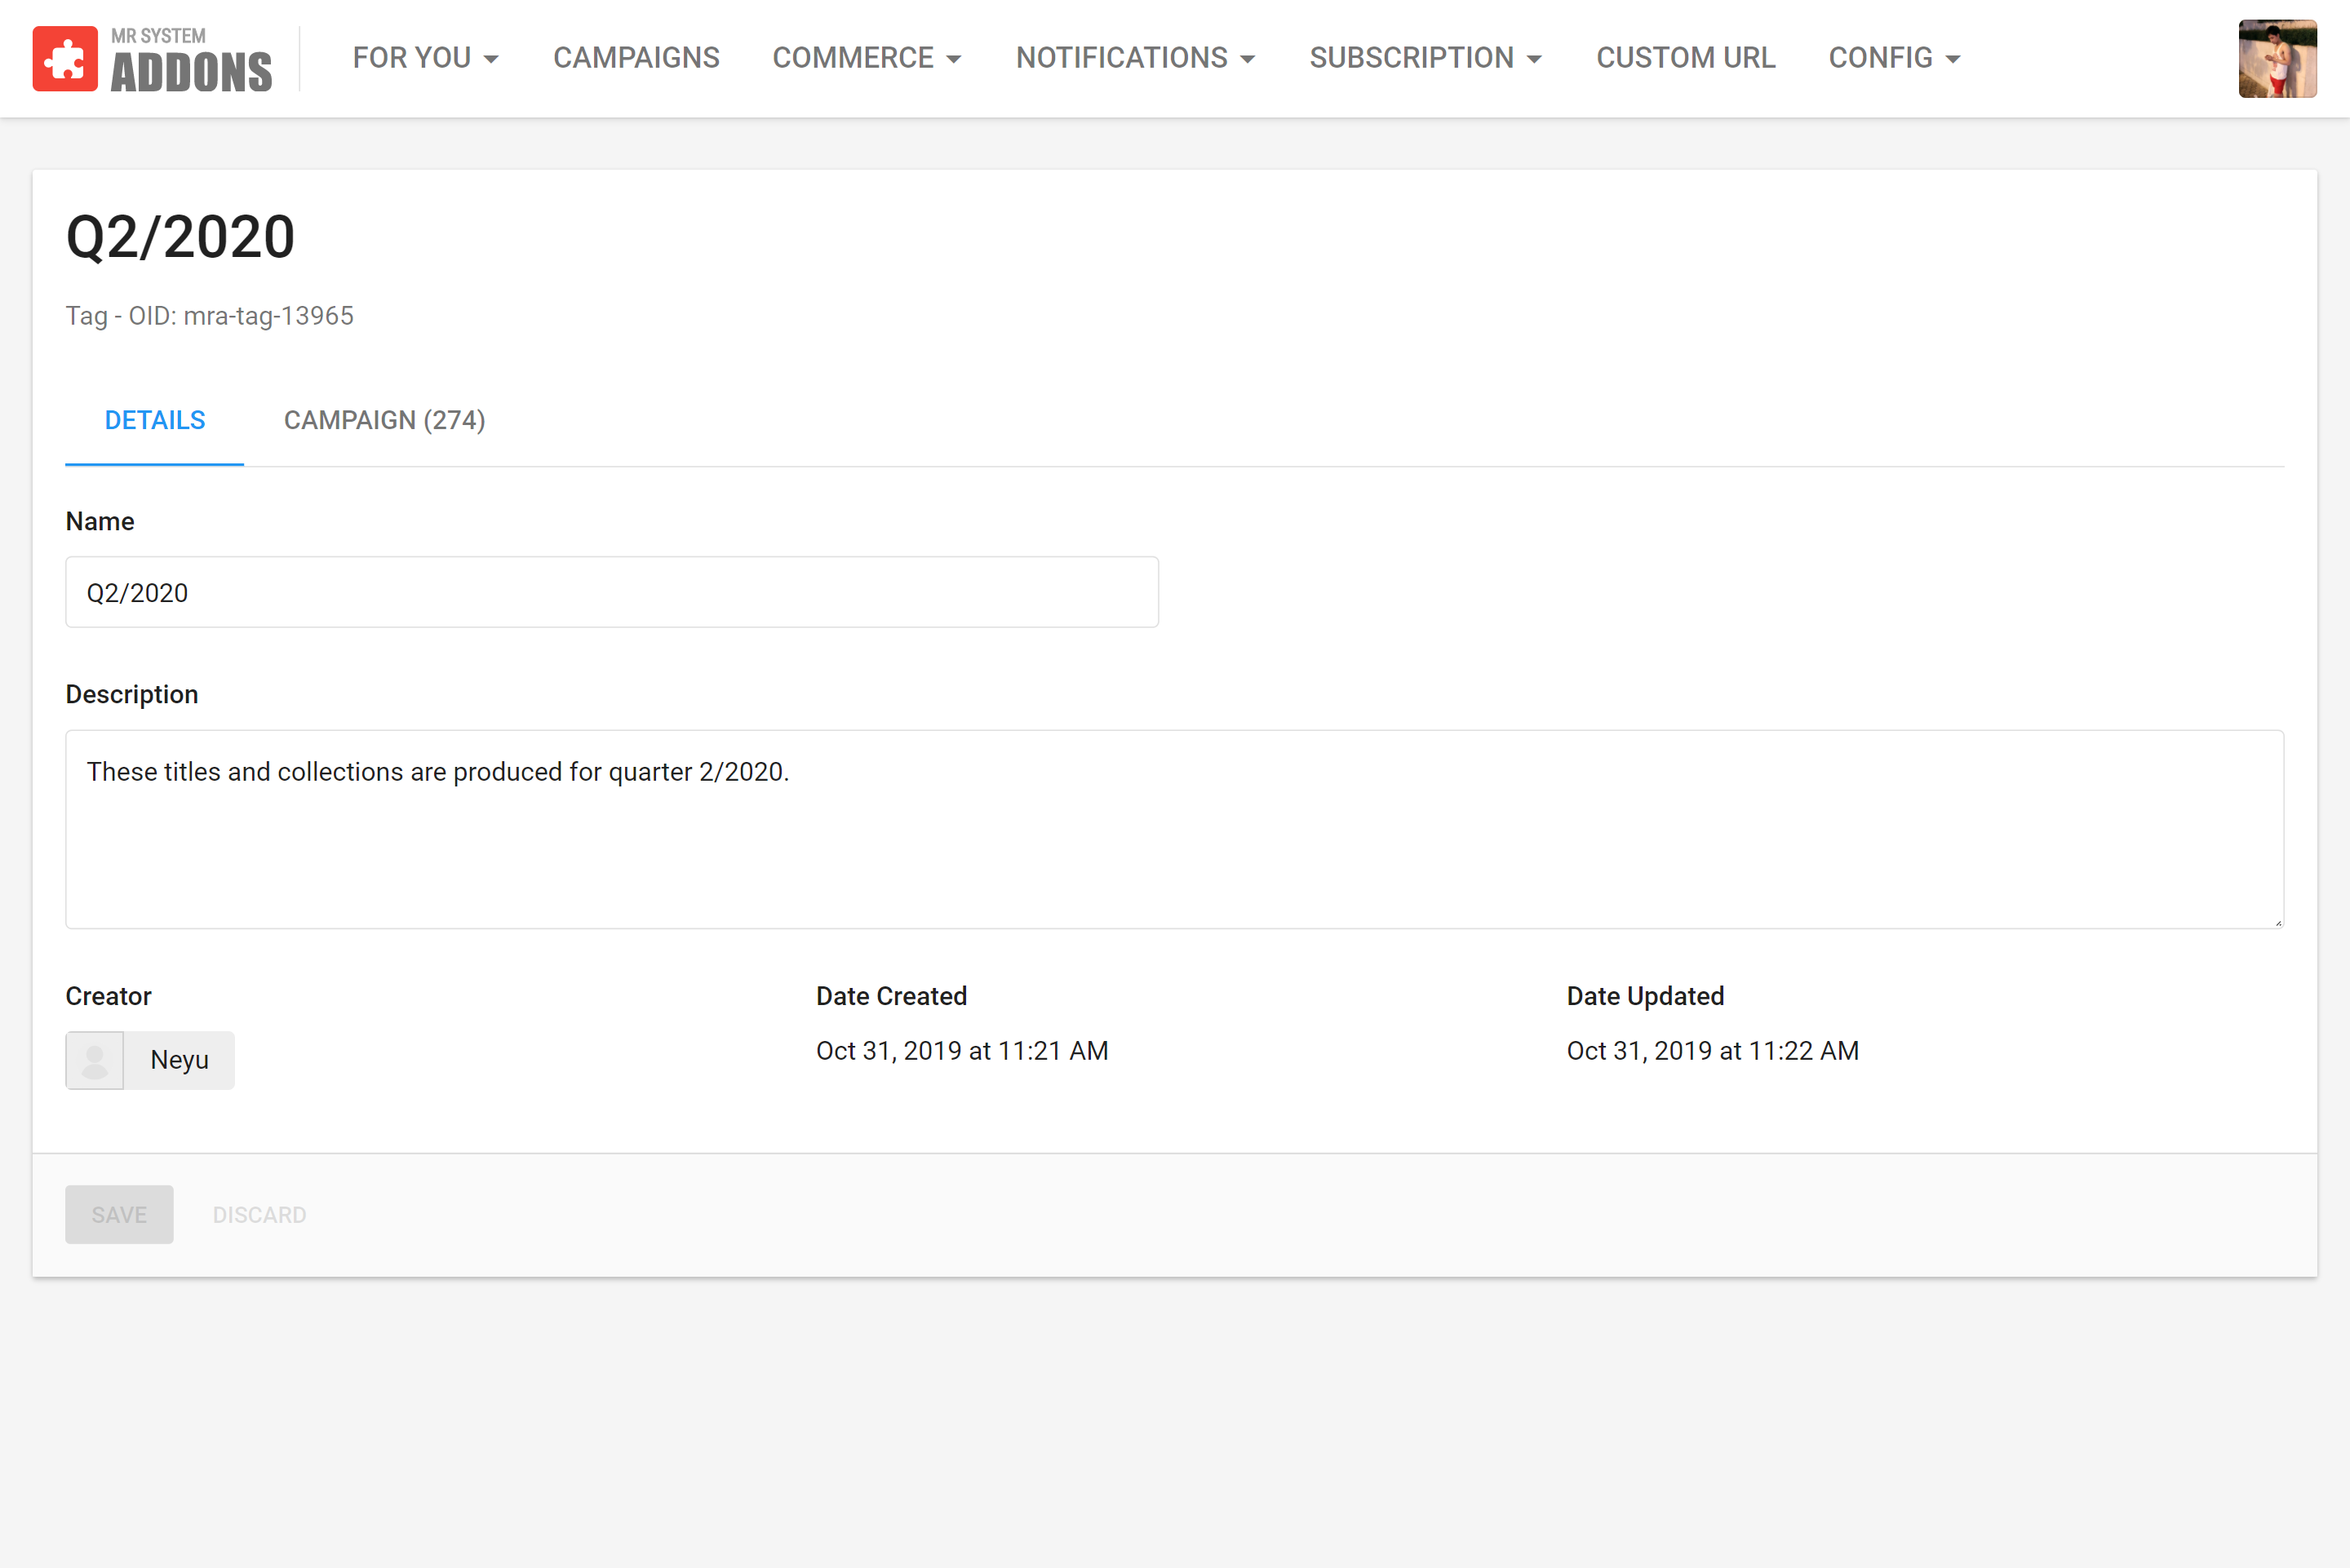
Task: Expand the NOTIFICATIONS dropdown menu
Action: click(x=1134, y=58)
